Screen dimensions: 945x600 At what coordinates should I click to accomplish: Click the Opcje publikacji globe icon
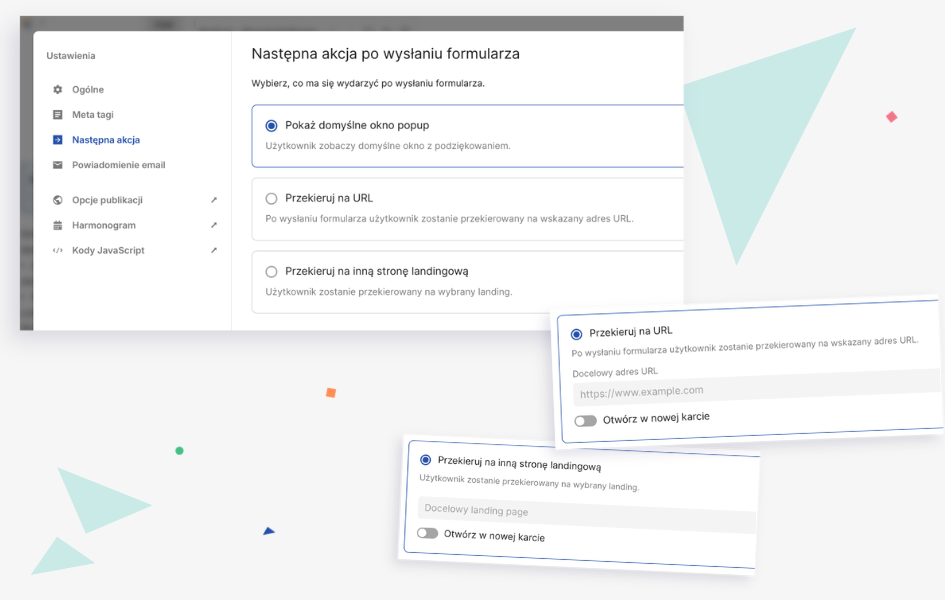(x=58, y=200)
